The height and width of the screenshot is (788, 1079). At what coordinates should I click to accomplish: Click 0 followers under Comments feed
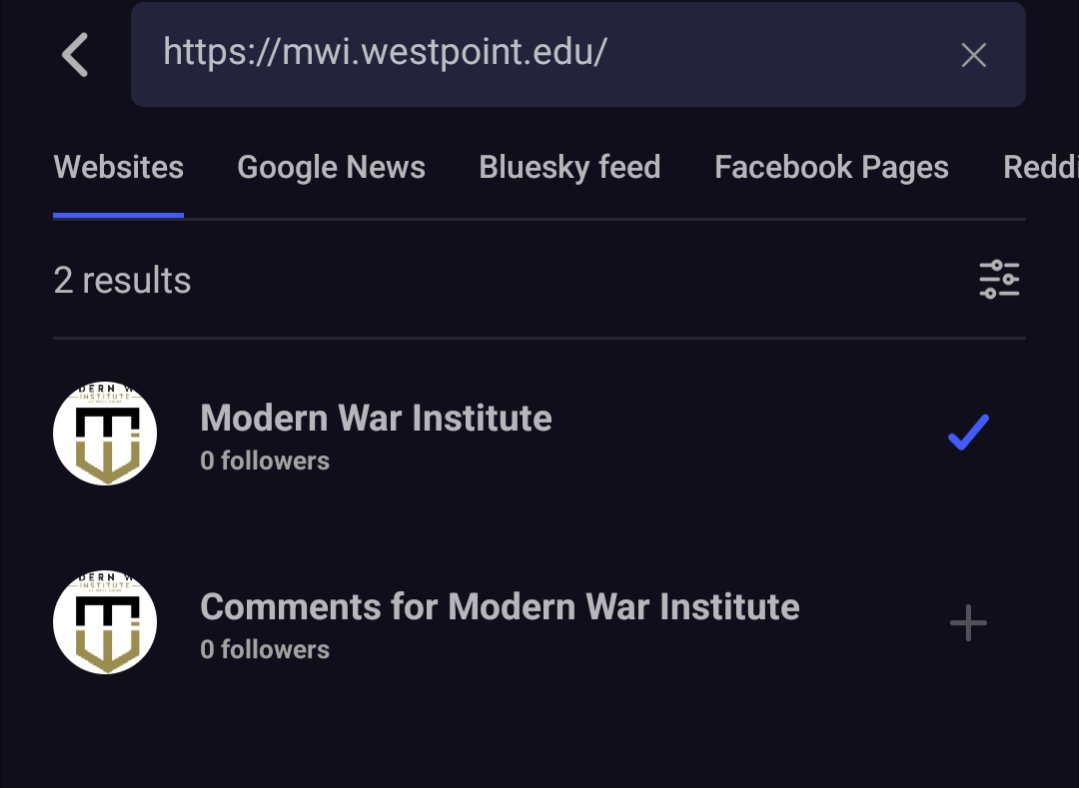pos(265,649)
